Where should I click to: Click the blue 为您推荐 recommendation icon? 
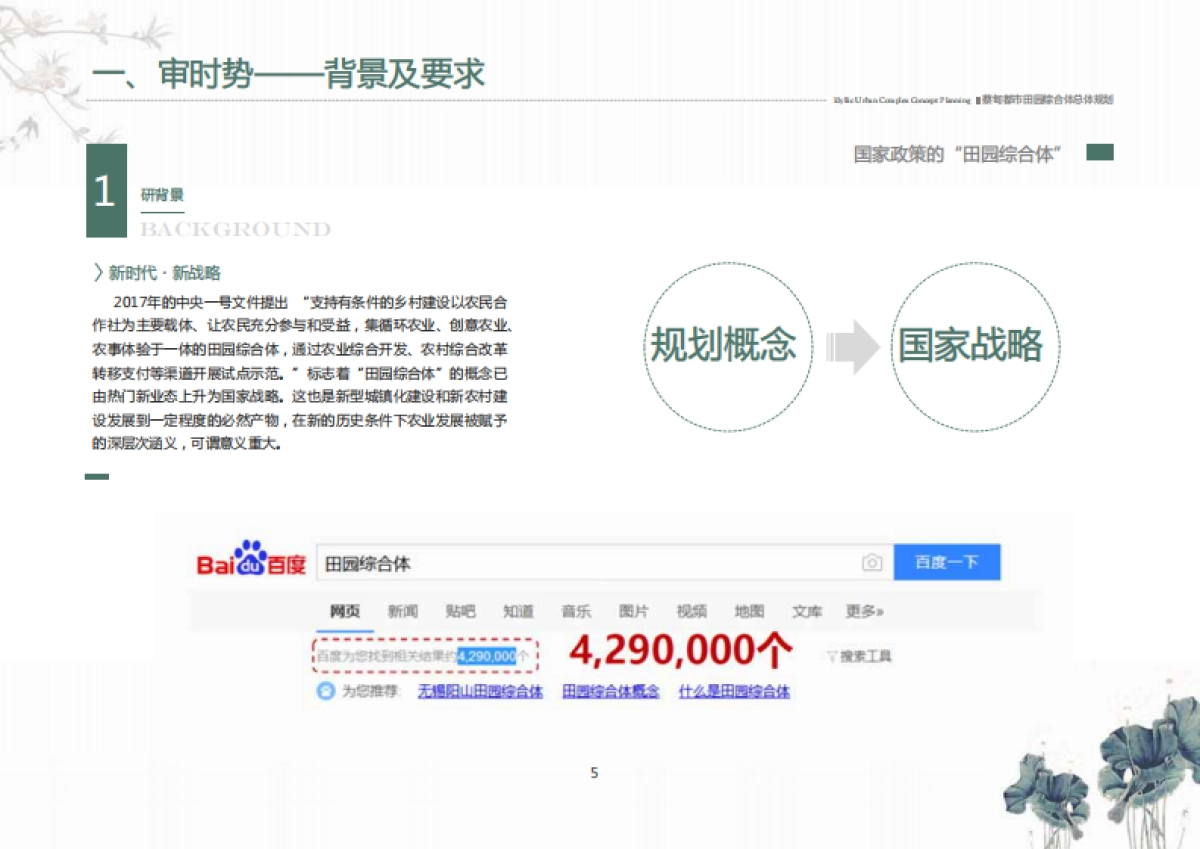tap(325, 691)
